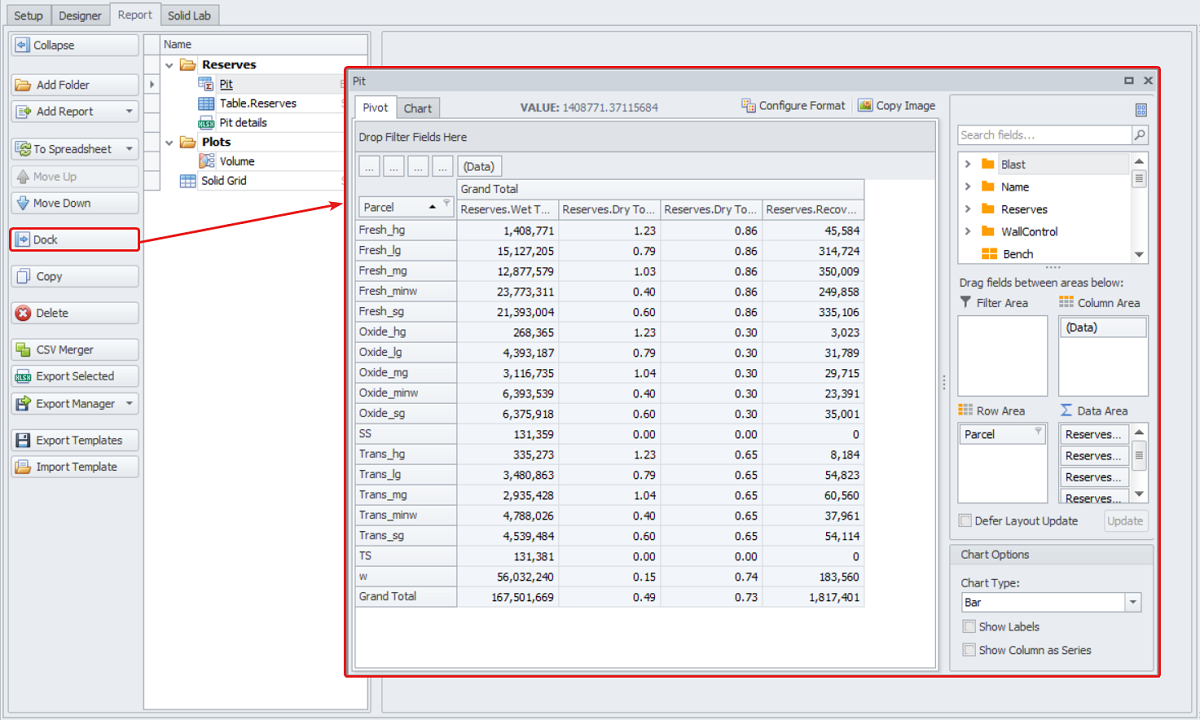
Task: Collapse the Reserves tree folder
Action: point(170,65)
